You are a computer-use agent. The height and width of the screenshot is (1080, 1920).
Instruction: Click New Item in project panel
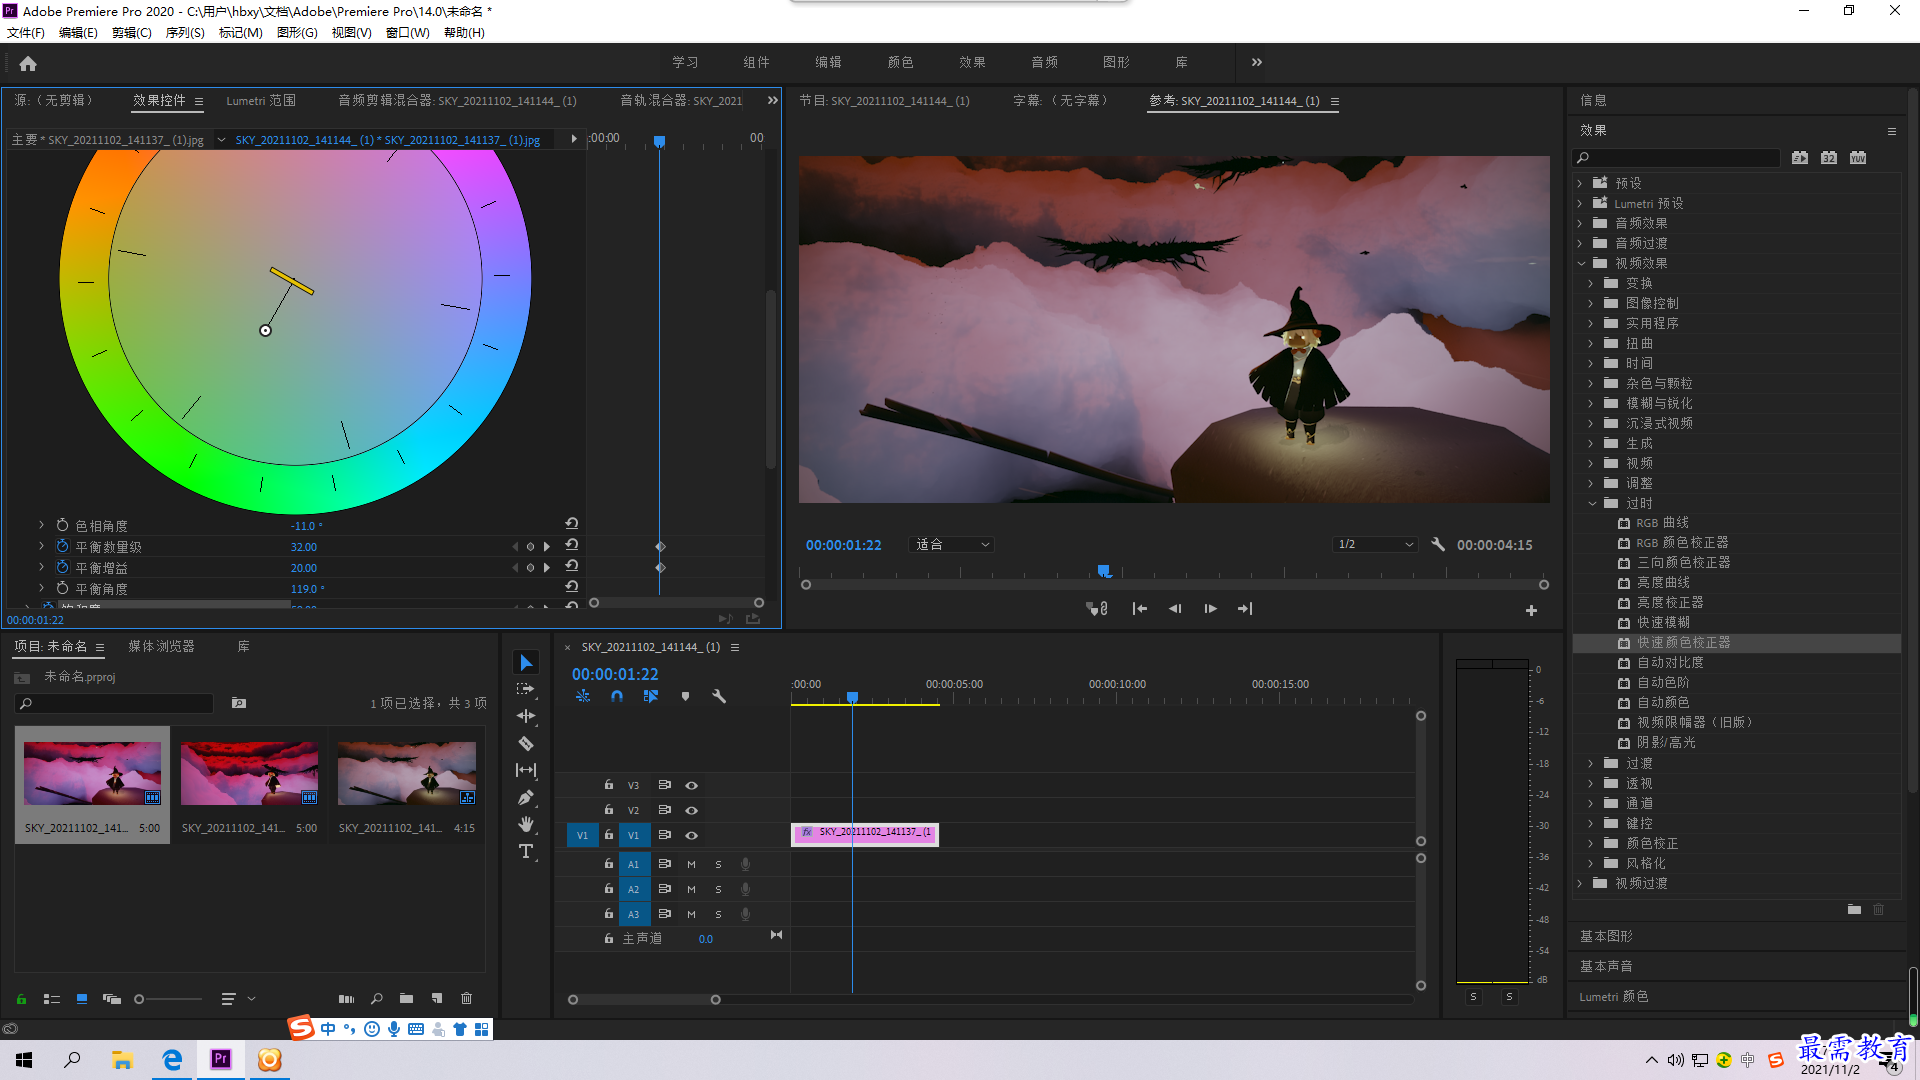tap(437, 998)
